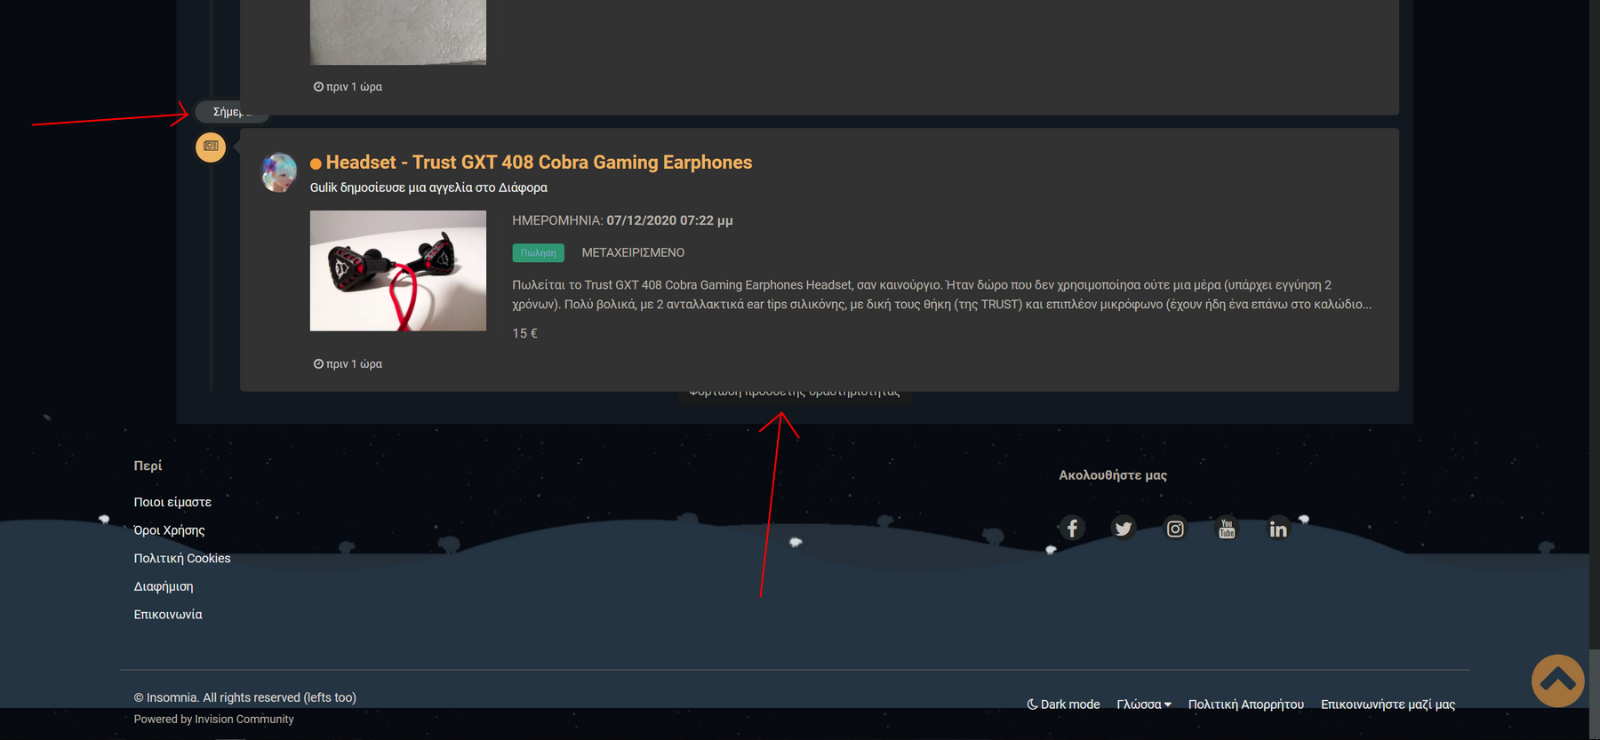Open Gulik's user avatar

pos(279,172)
